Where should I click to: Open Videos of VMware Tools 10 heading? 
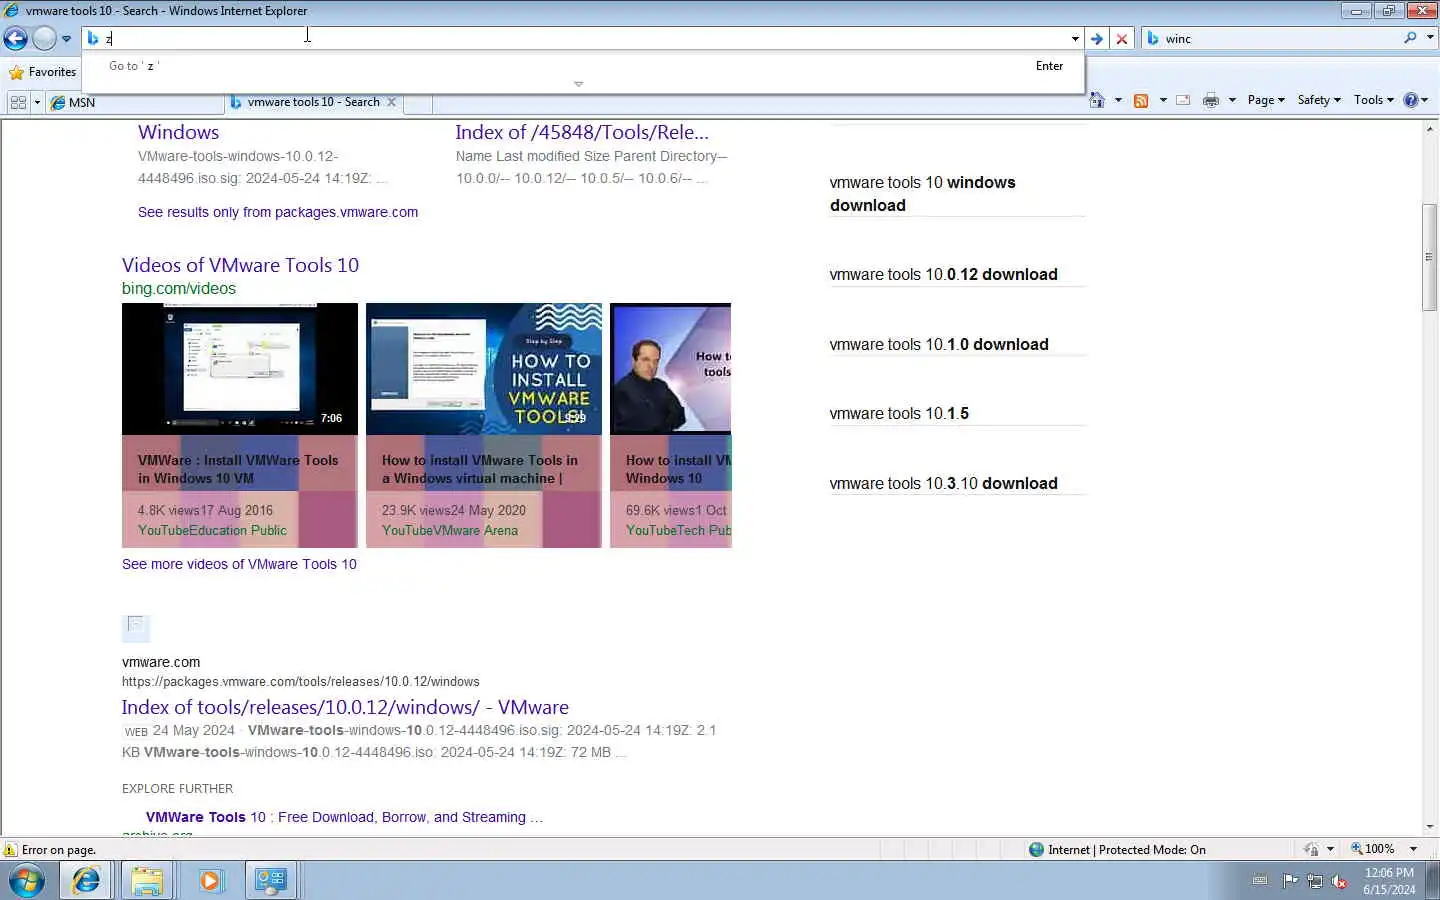click(x=240, y=265)
